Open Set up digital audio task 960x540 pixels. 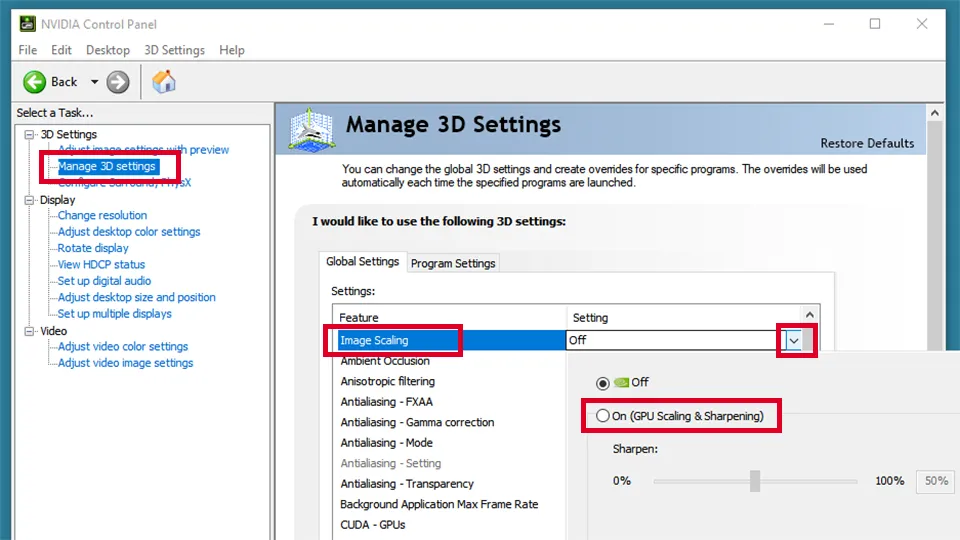104,281
